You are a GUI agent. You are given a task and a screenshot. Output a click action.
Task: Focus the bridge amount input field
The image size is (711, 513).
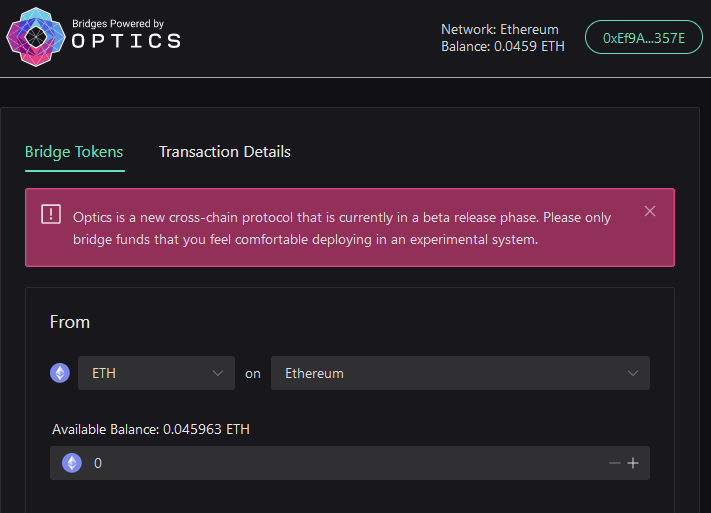point(340,463)
